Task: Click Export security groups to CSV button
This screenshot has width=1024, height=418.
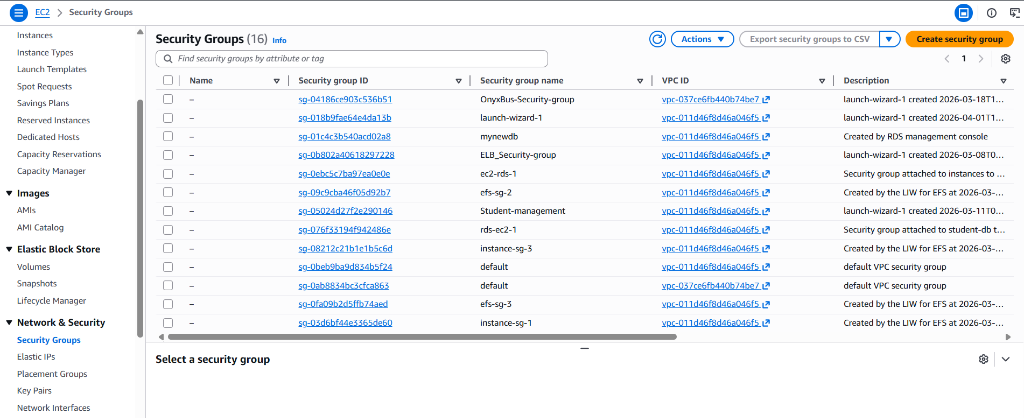Action: point(810,39)
